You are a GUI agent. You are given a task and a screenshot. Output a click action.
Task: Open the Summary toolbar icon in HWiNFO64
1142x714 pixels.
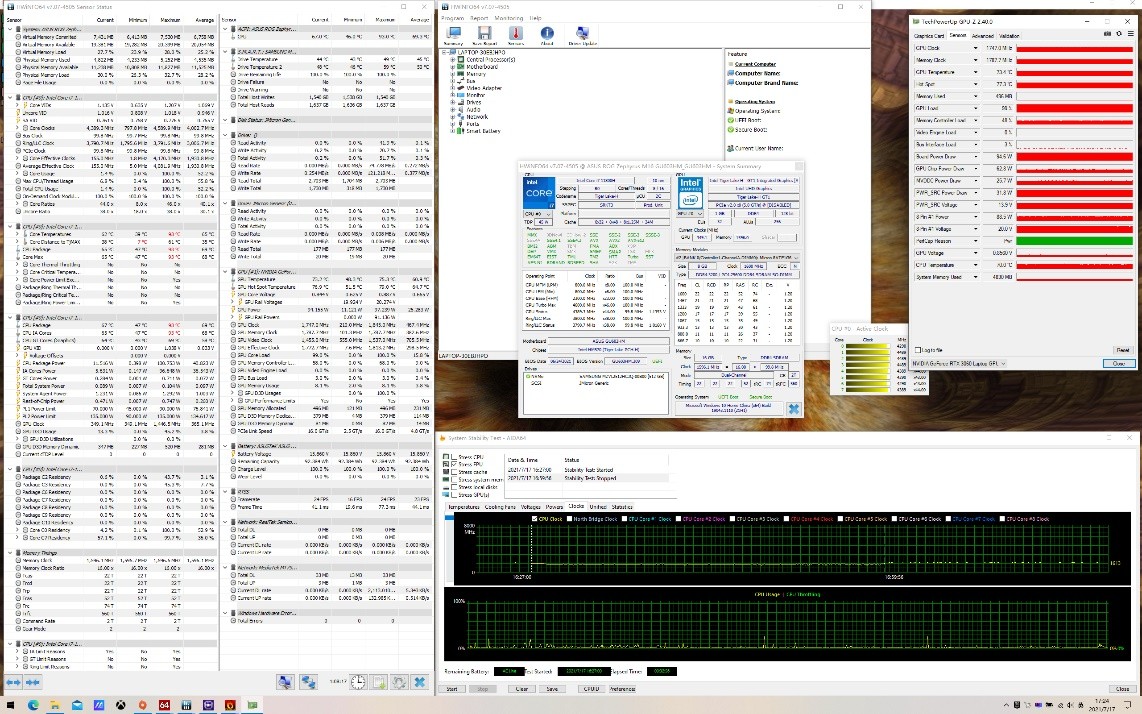453,34
